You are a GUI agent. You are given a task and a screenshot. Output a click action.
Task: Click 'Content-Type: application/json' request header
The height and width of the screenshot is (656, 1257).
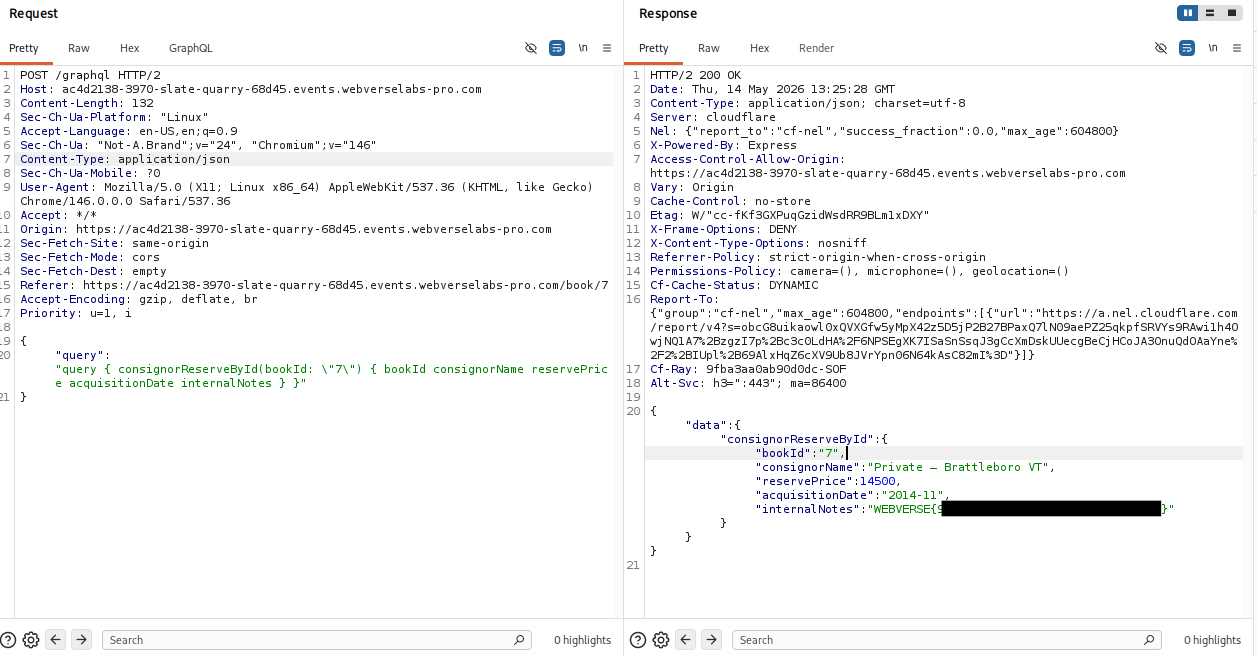pyautogui.click(x=125, y=159)
